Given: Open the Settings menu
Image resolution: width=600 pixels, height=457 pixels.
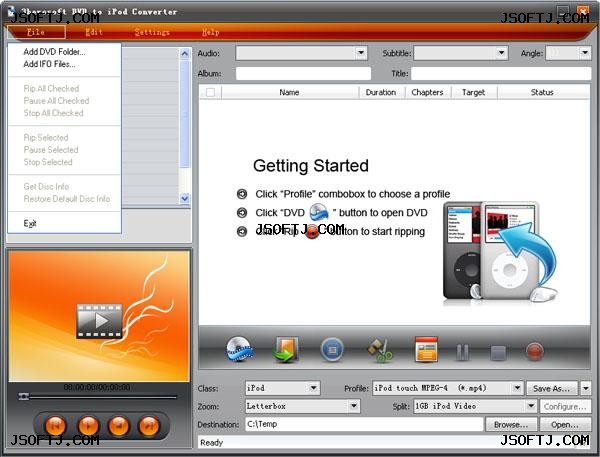Looking at the screenshot, I should [152, 32].
